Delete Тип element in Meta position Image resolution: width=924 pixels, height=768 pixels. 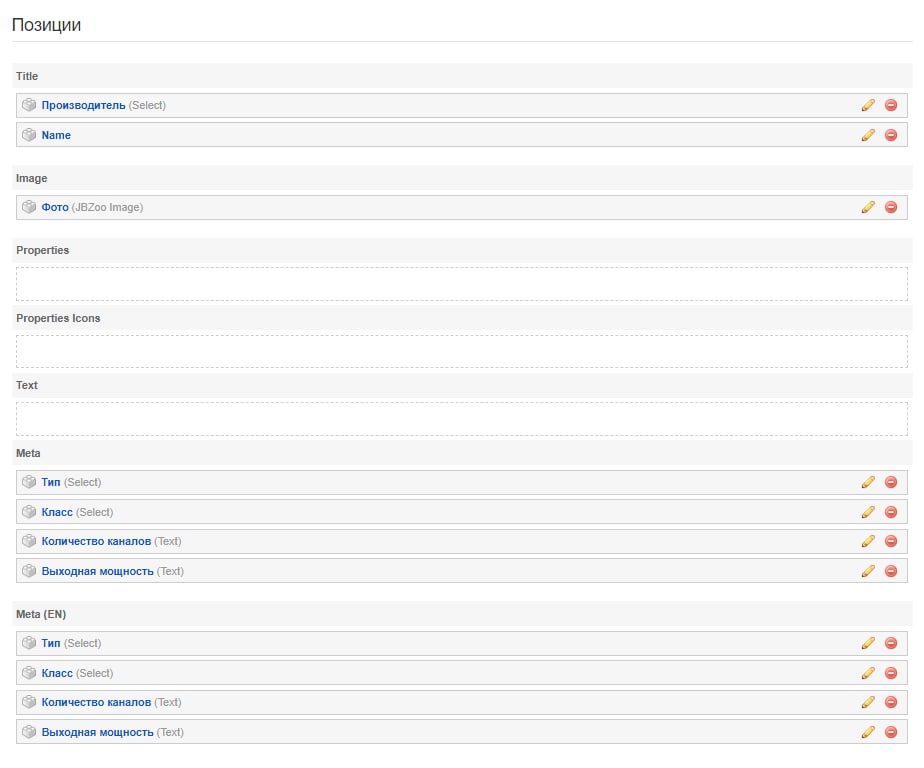coord(891,482)
